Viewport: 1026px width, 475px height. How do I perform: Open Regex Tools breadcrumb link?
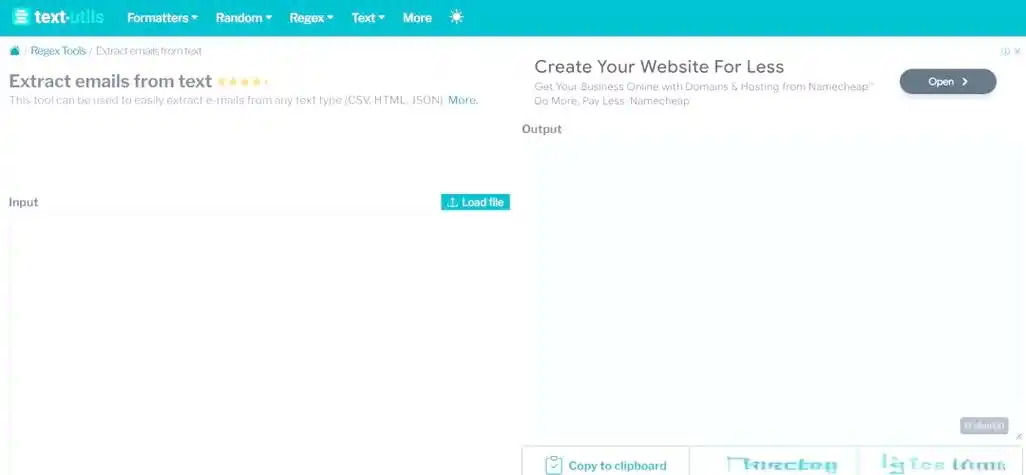coord(58,51)
